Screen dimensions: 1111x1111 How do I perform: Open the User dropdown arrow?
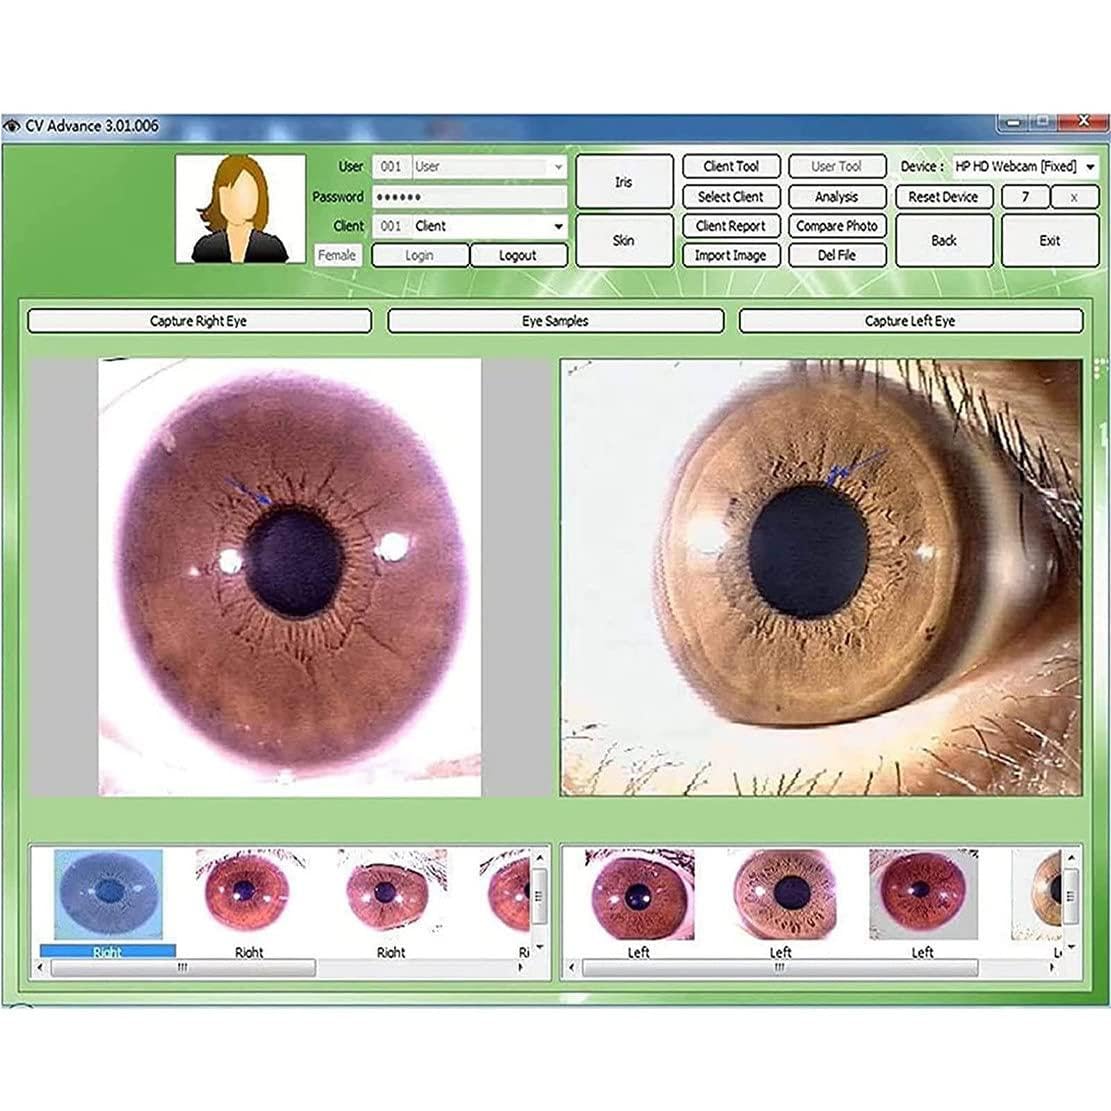pos(558,167)
